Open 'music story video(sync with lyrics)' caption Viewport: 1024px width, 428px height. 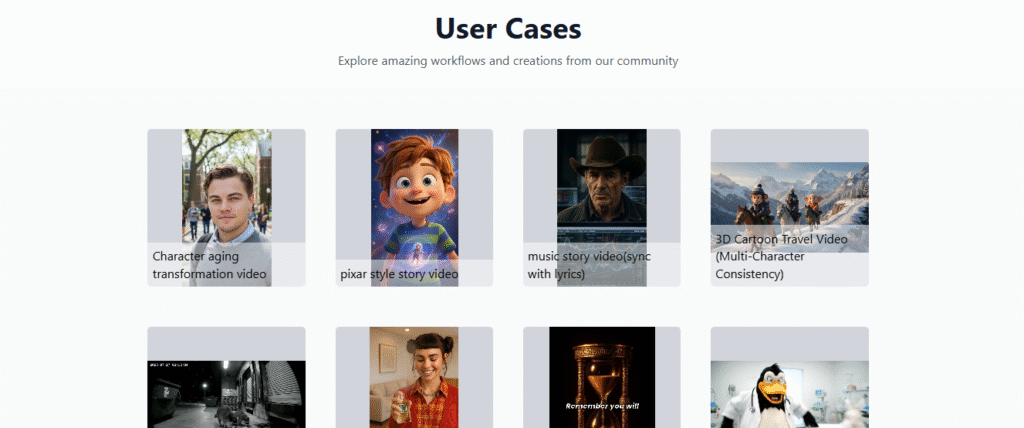pyautogui.click(x=589, y=265)
